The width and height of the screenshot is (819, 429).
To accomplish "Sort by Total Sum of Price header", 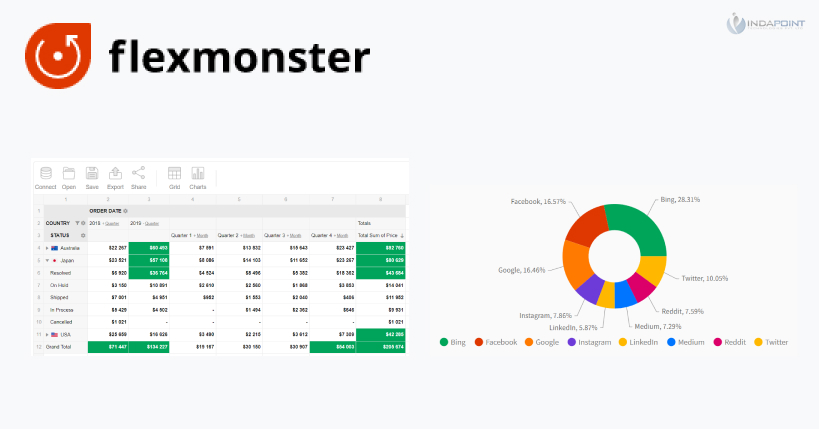I will (380, 236).
